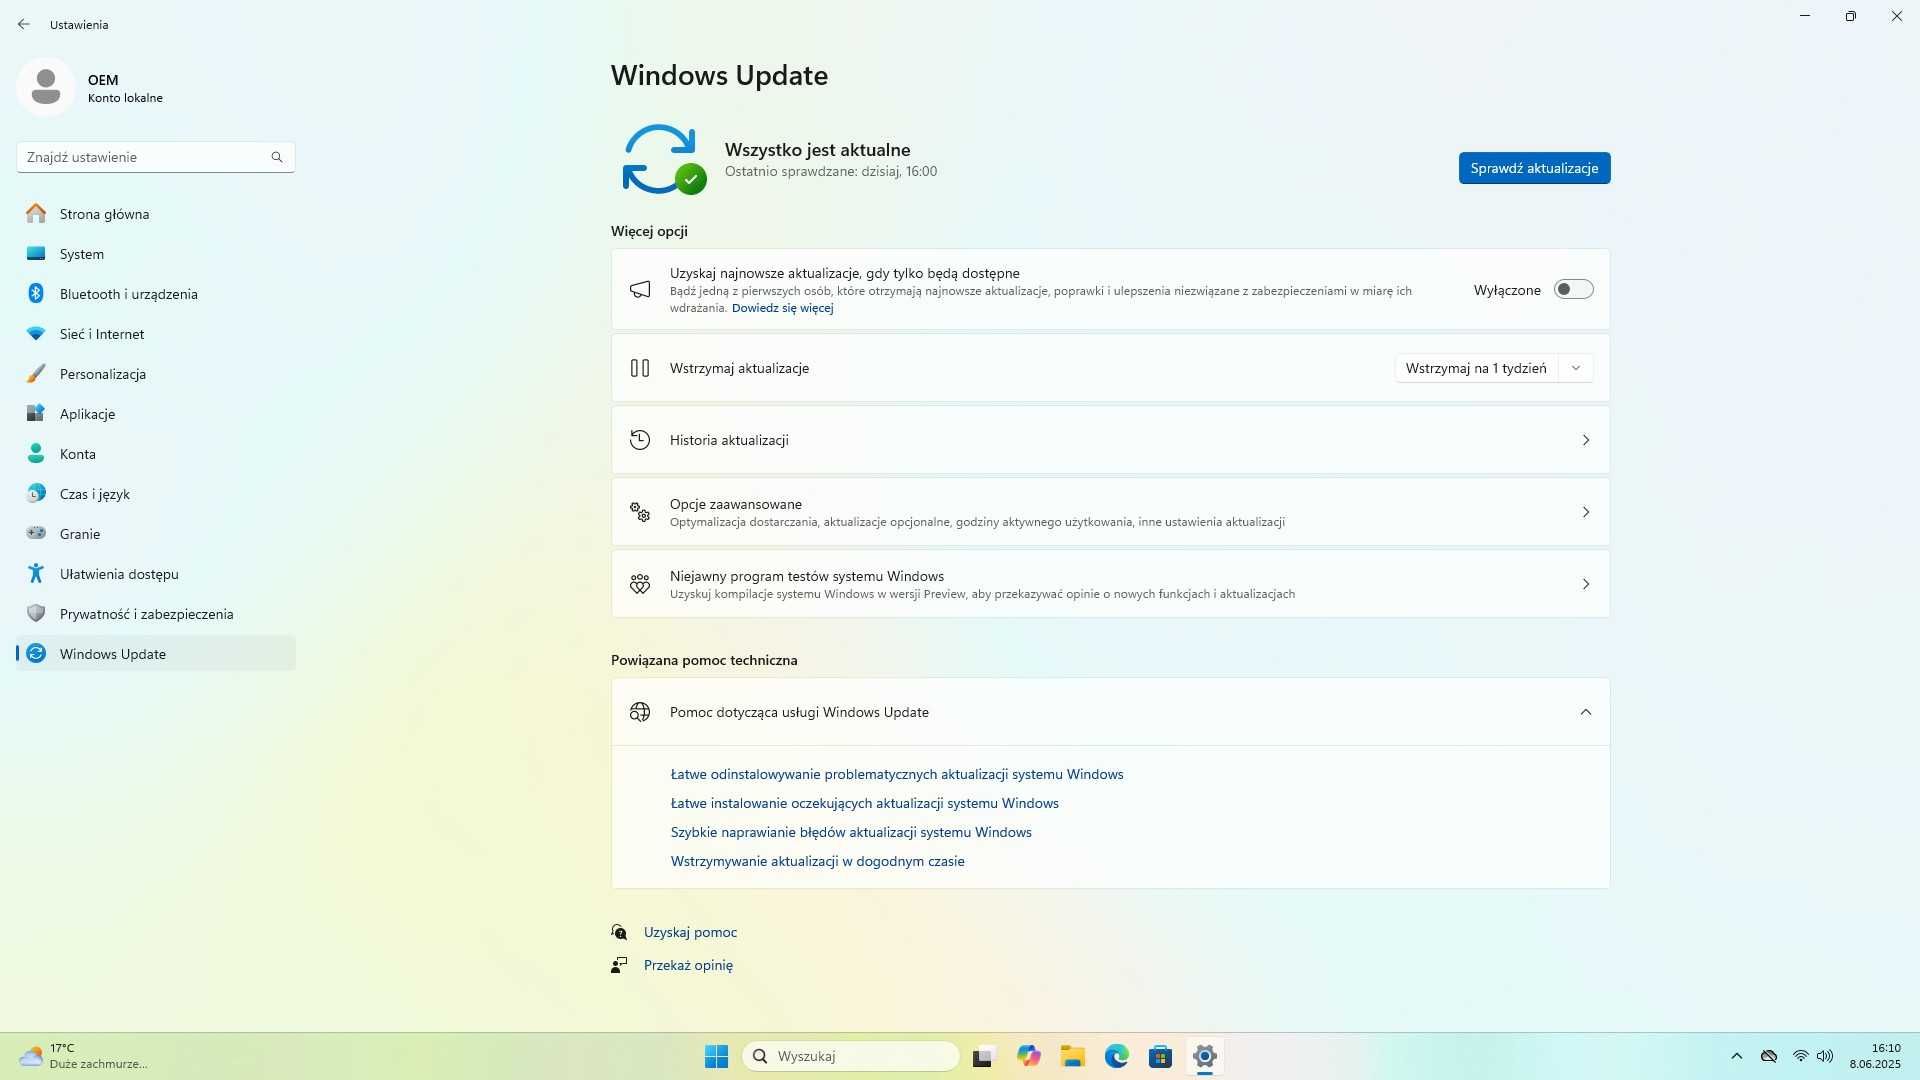Toggle getting latest updates switch
This screenshot has width=1920, height=1080.
point(1573,290)
